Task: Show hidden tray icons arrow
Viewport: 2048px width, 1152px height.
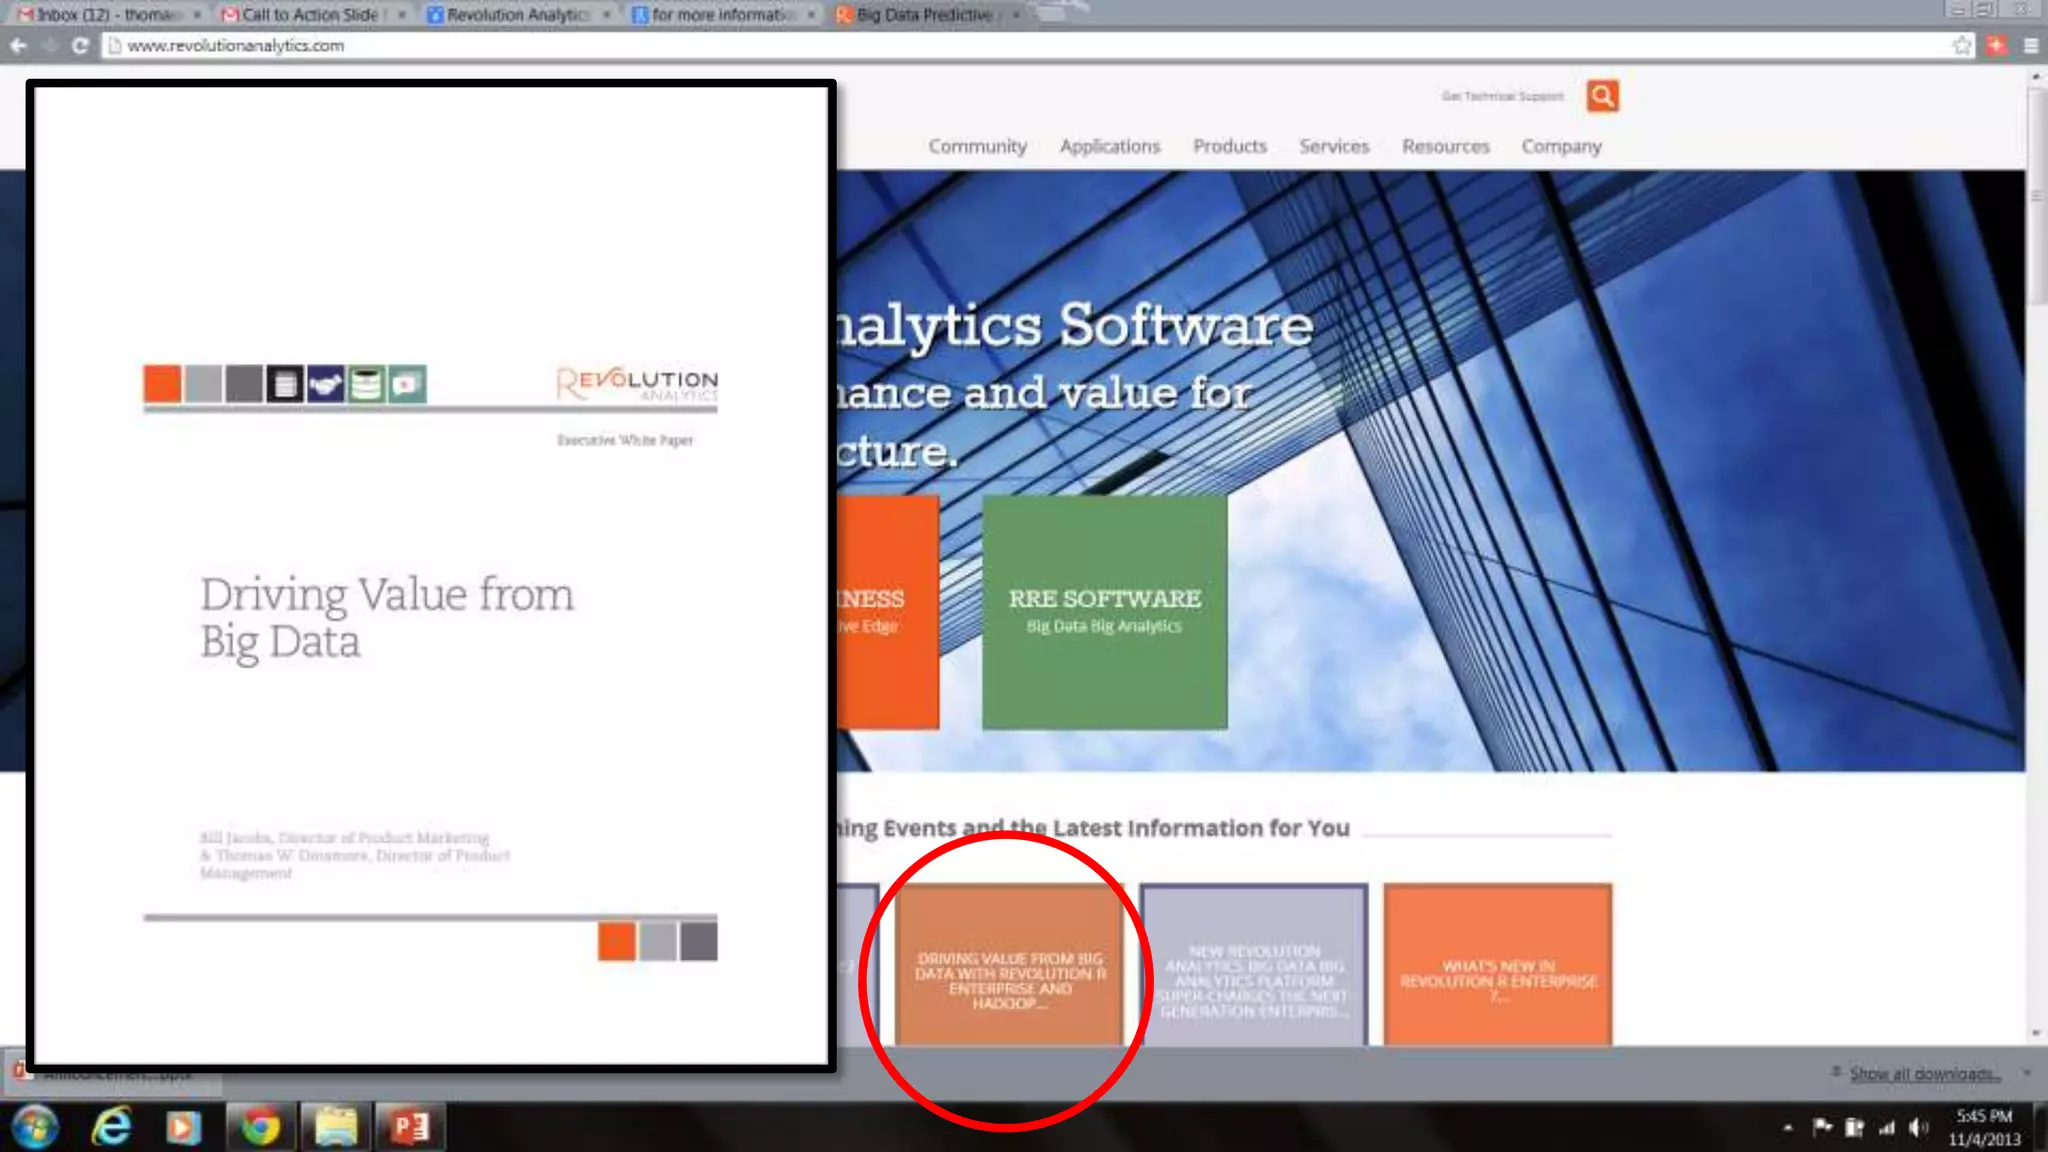Action: coord(1787,1128)
